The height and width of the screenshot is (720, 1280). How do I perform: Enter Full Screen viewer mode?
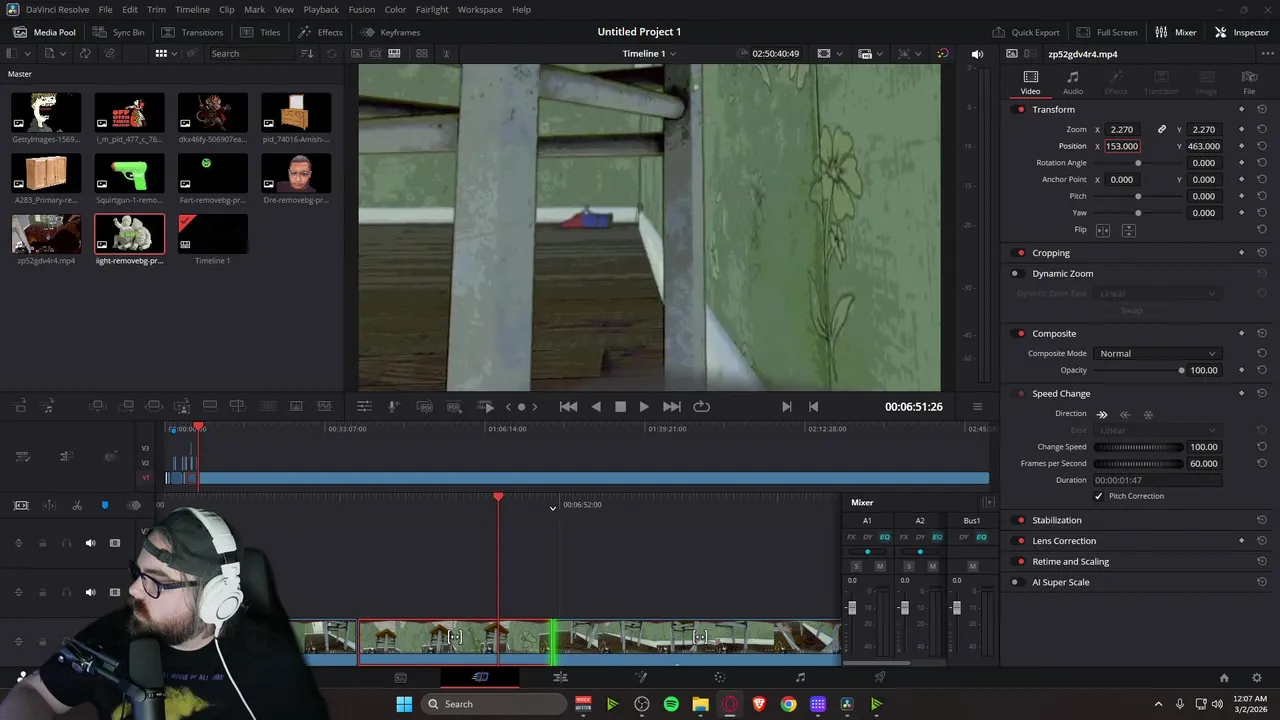[x=1107, y=32]
